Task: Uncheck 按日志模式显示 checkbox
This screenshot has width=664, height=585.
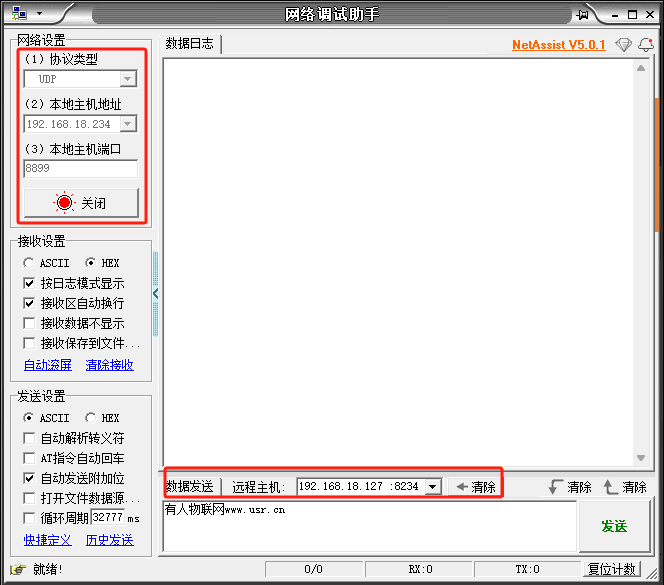Action: 29,283
